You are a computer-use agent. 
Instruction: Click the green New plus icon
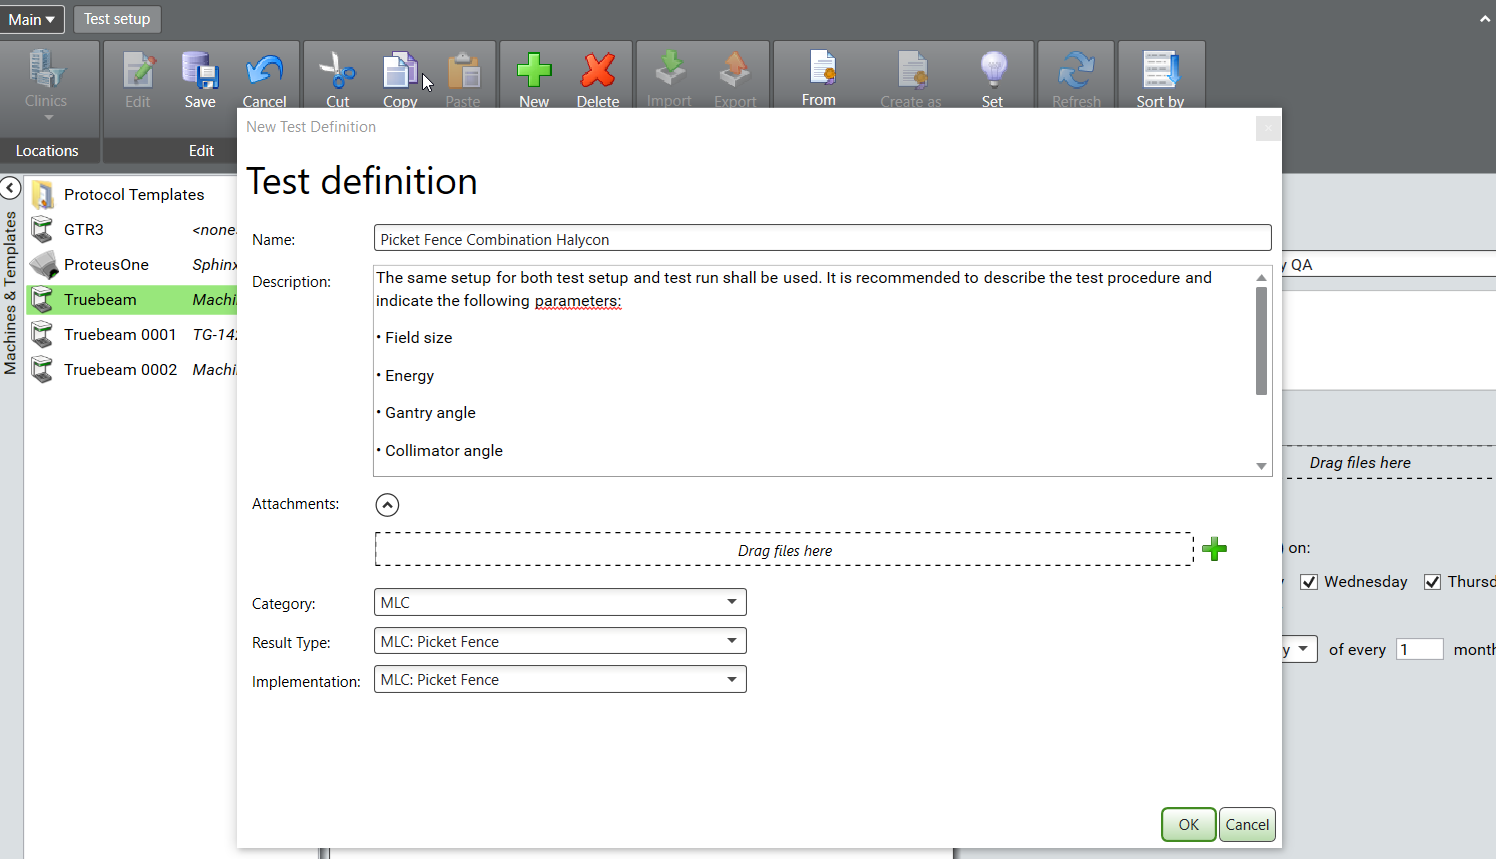(x=534, y=72)
